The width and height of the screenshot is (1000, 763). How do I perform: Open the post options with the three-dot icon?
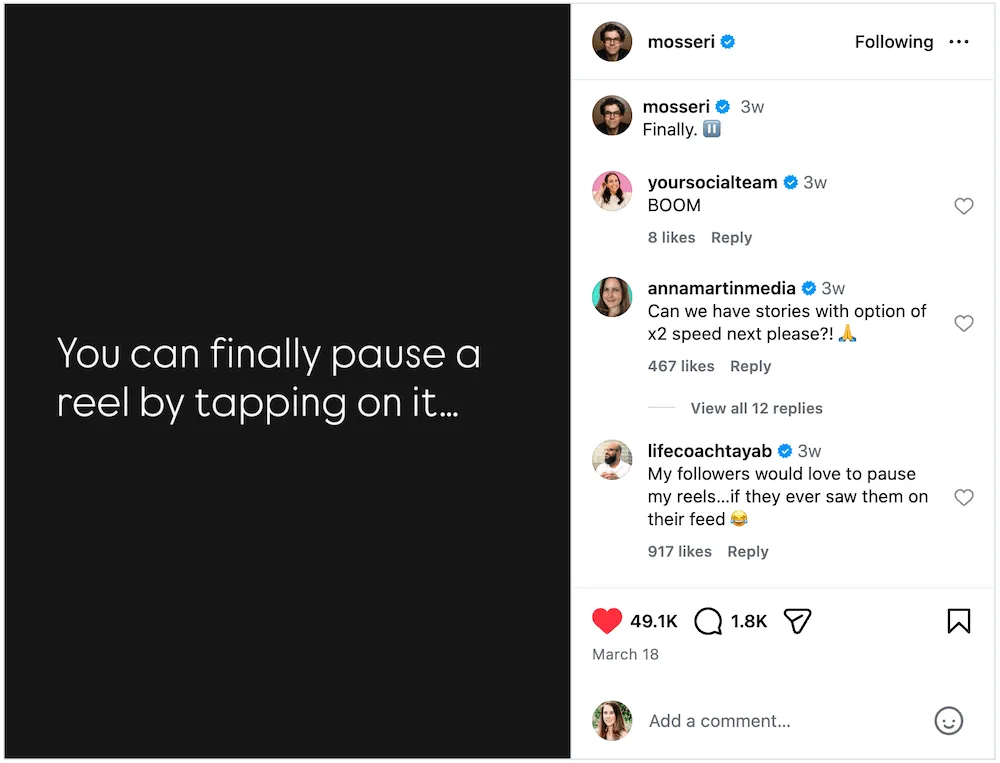[959, 42]
